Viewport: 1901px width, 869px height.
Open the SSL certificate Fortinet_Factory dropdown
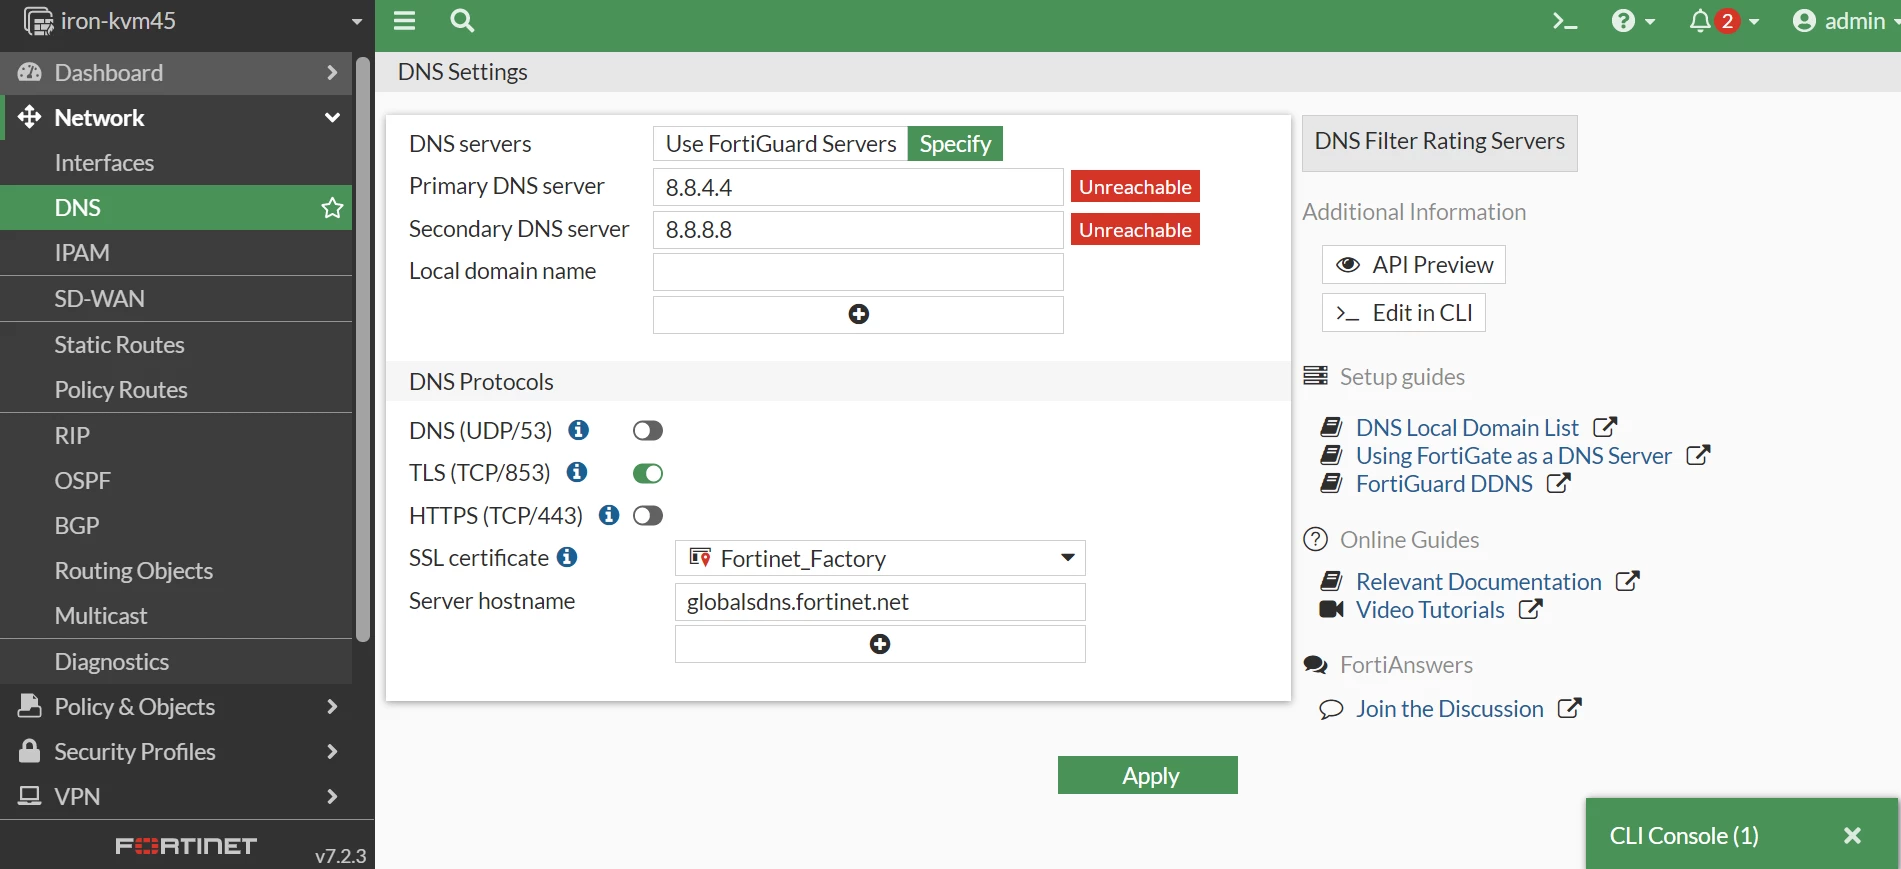[880, 558]
